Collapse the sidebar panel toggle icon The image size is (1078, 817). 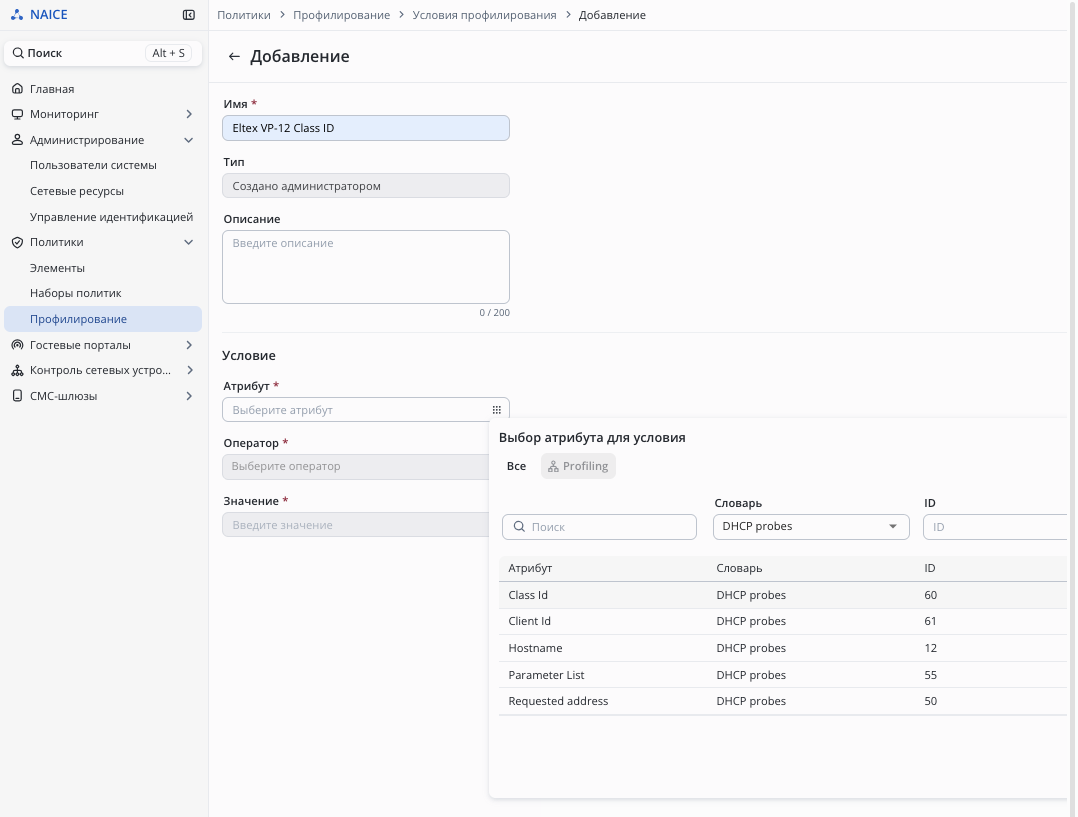click(x=189, y=15)
